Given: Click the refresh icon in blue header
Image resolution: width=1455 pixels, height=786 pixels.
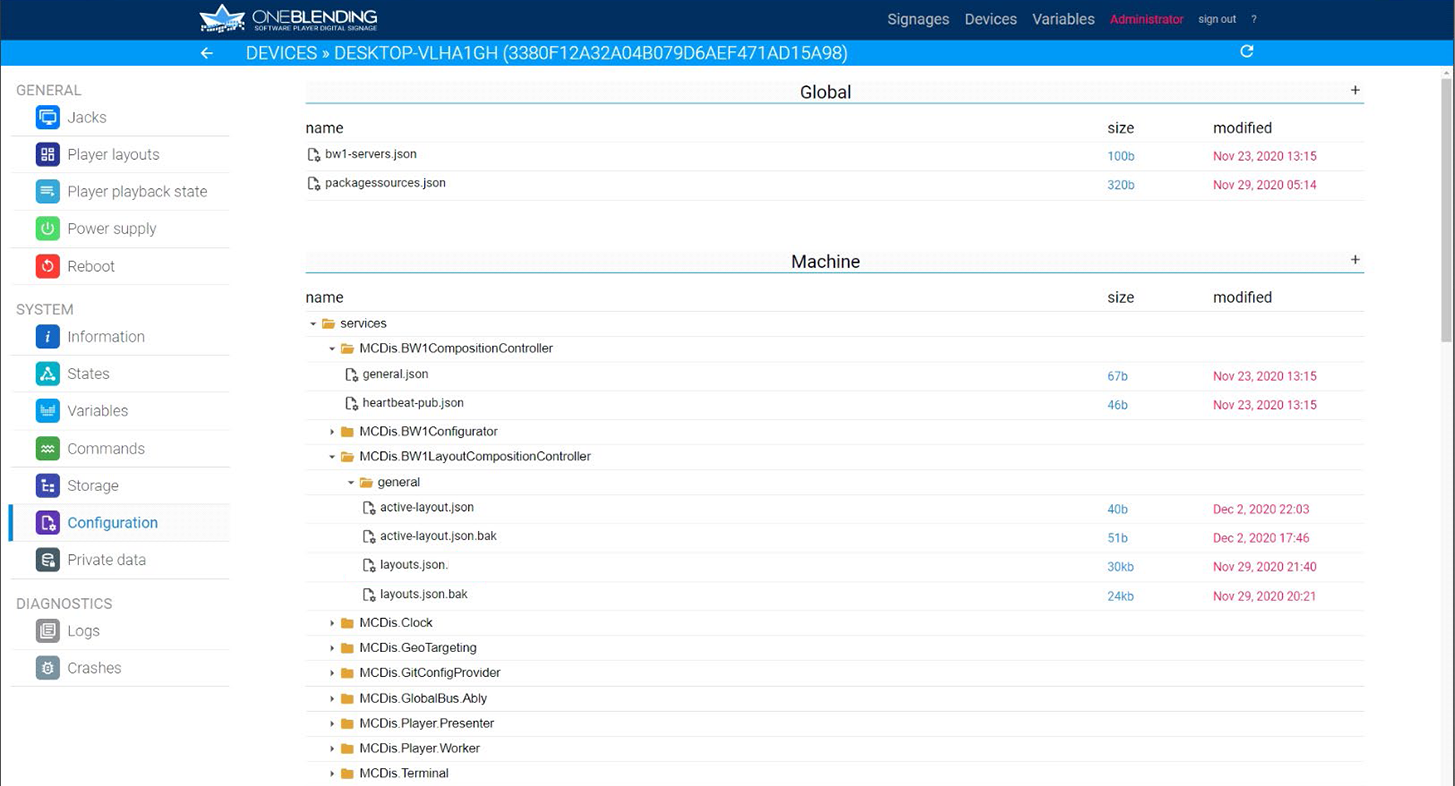Looking at the screenshot, I should pos(1246,52).
